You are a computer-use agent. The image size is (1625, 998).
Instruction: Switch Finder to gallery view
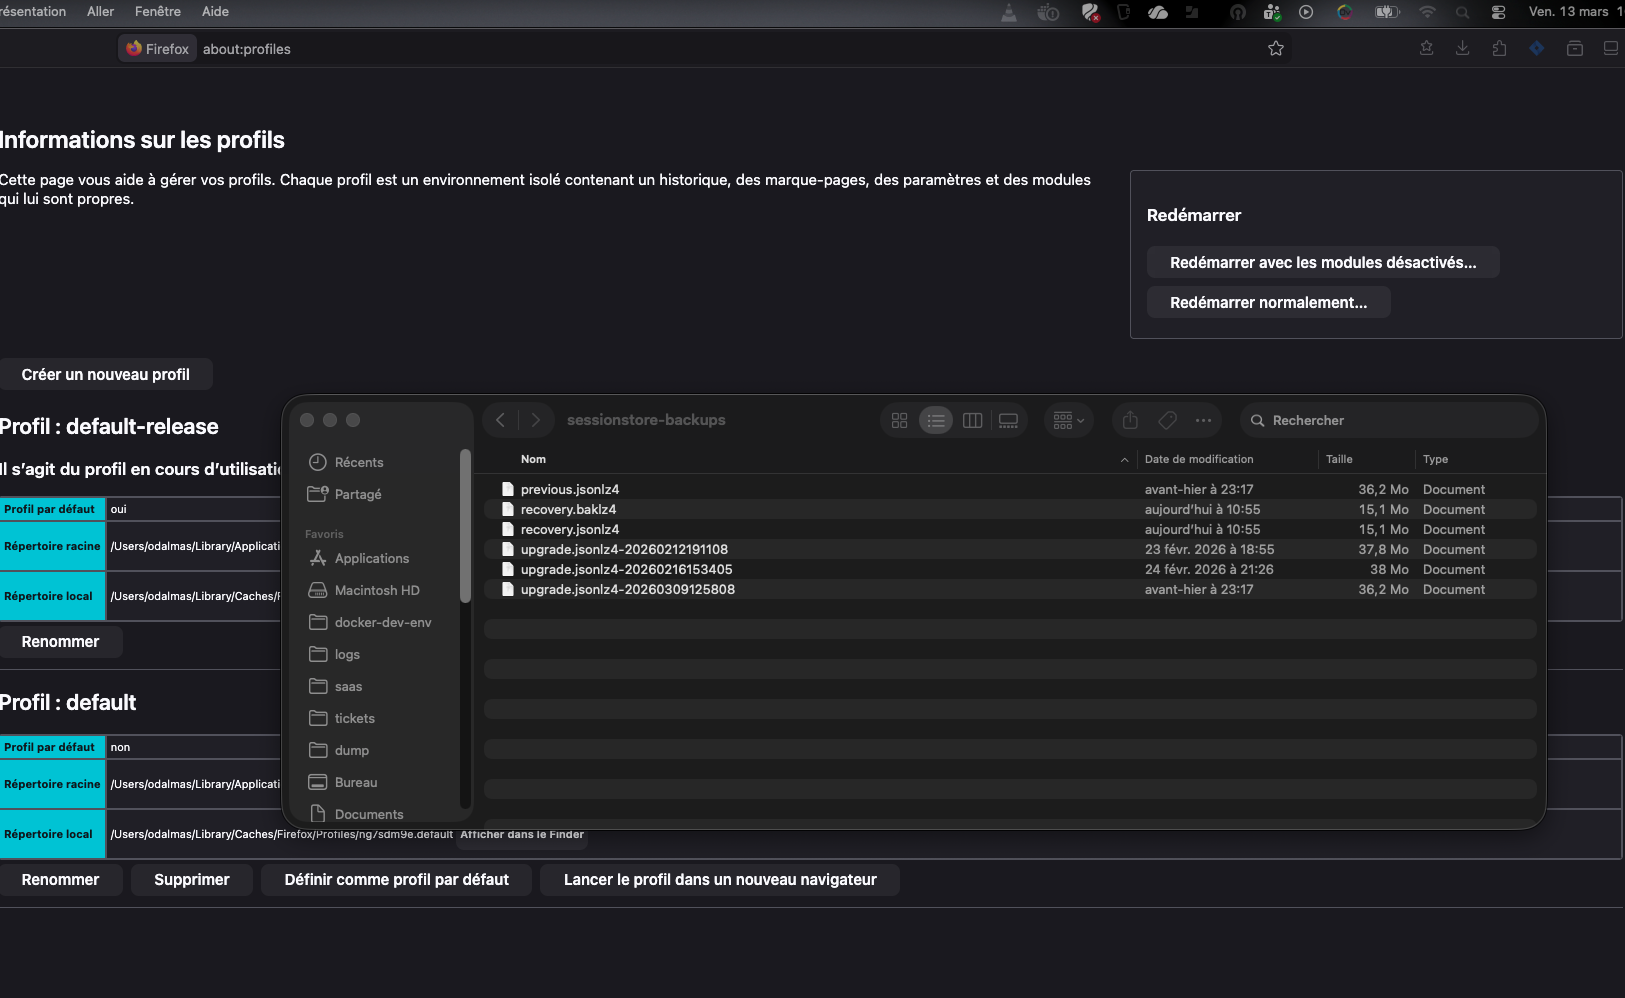click(x=1008, y=420)
